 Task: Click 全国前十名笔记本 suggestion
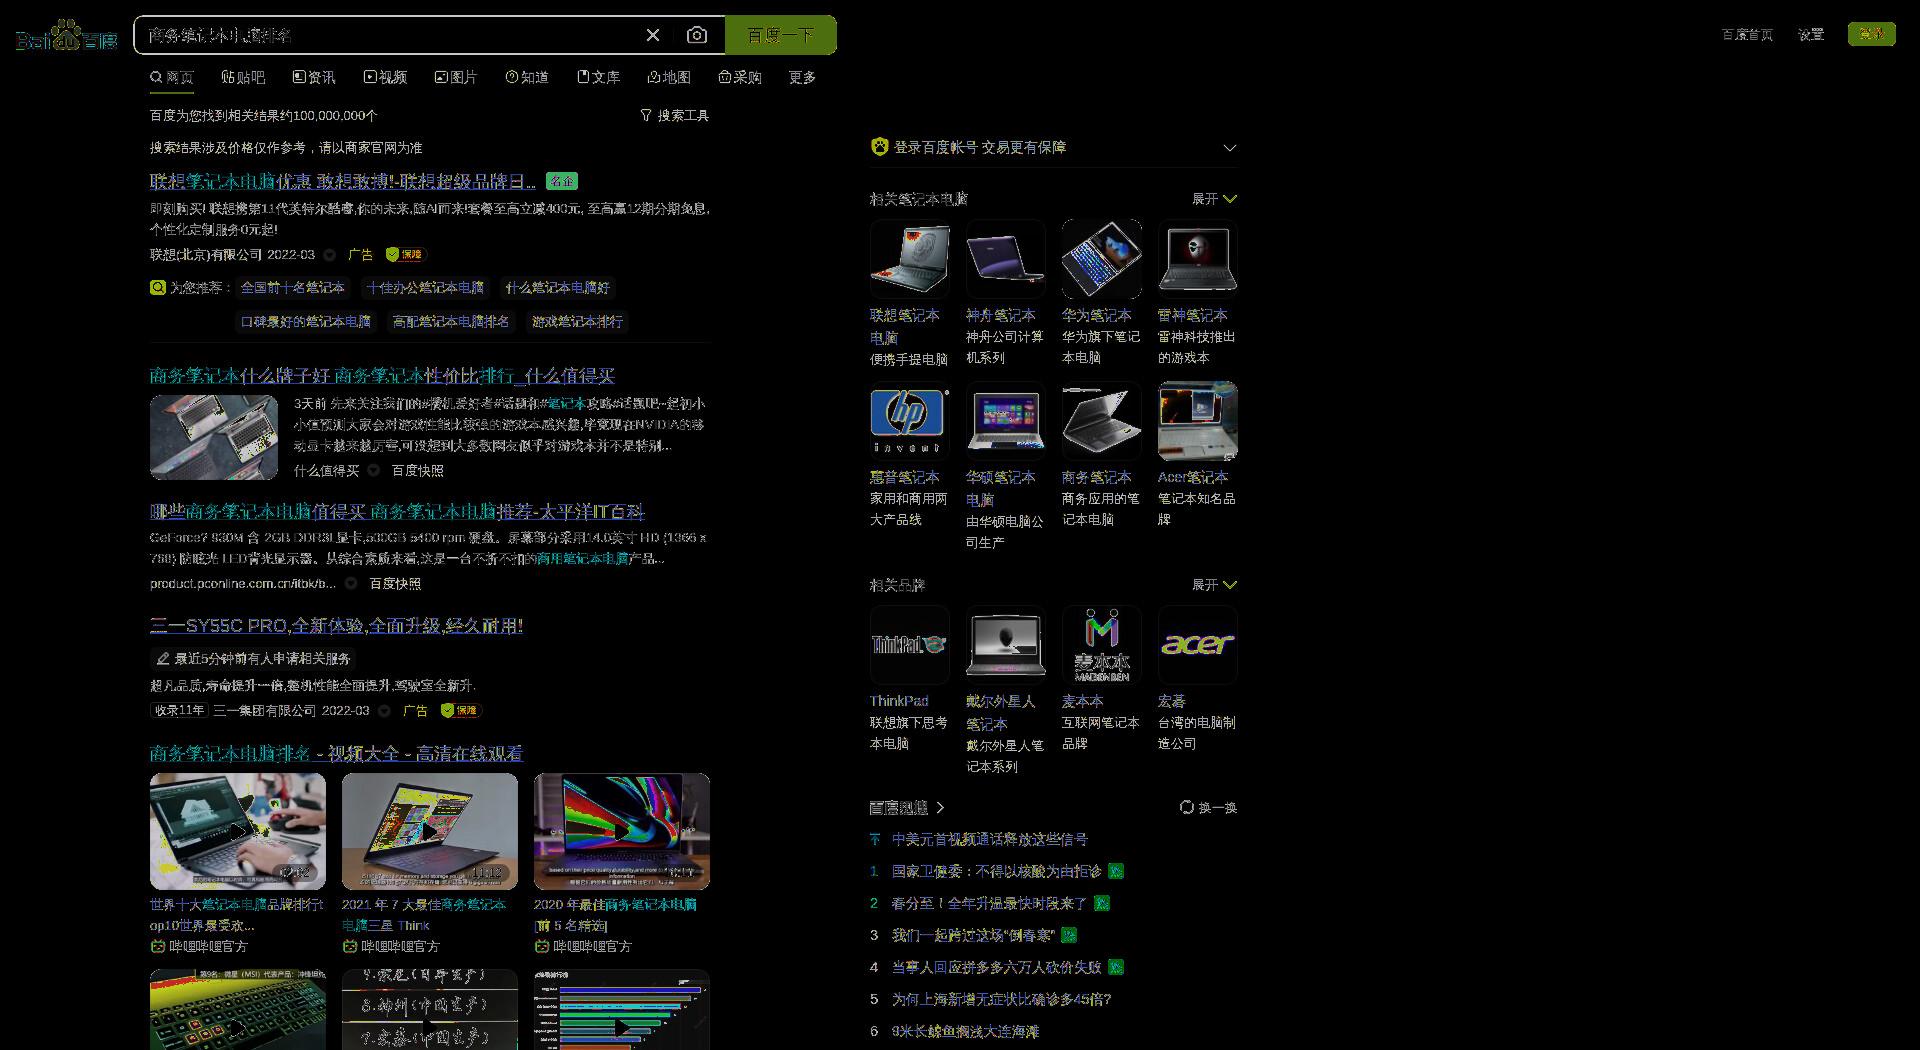point(292,288)
